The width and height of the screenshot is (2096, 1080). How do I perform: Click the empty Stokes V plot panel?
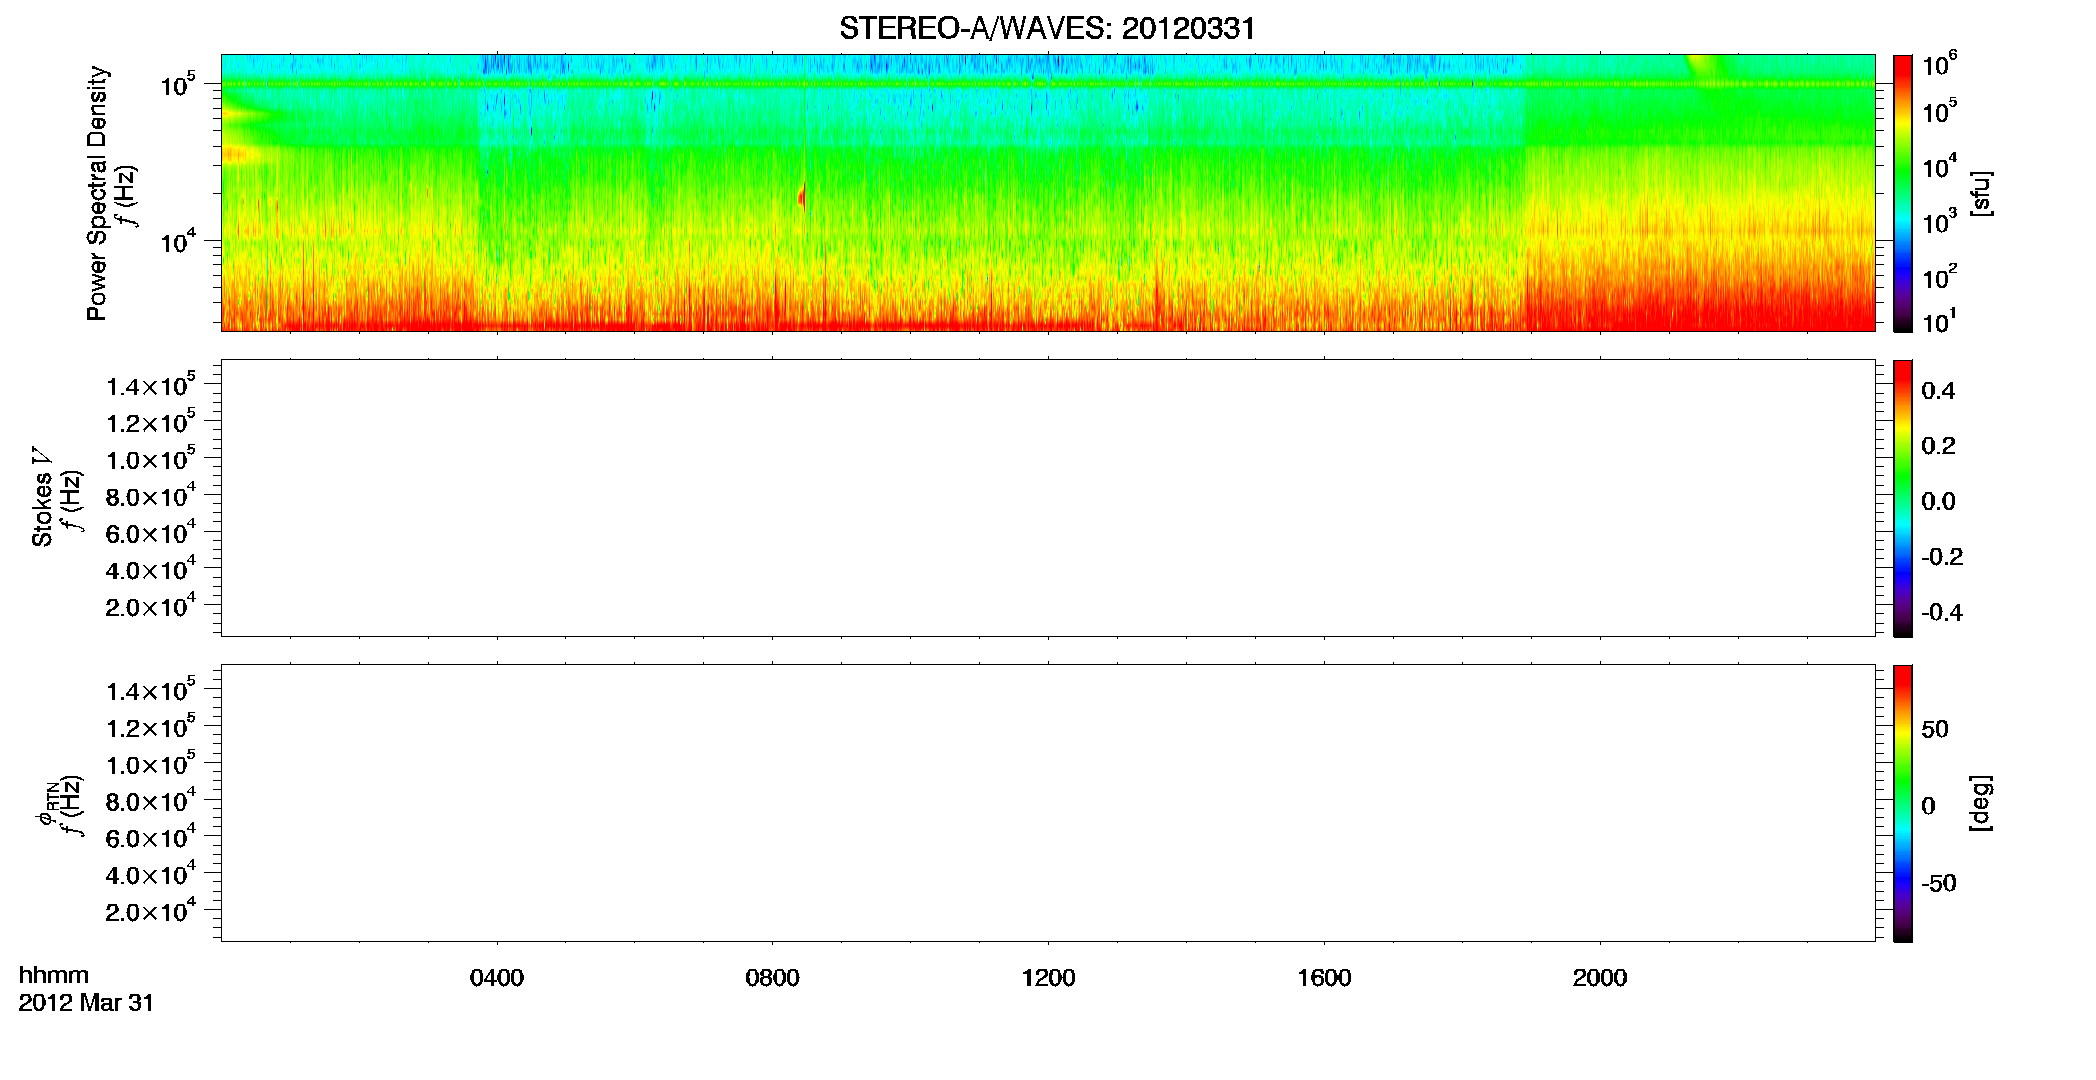point(1048,498)
